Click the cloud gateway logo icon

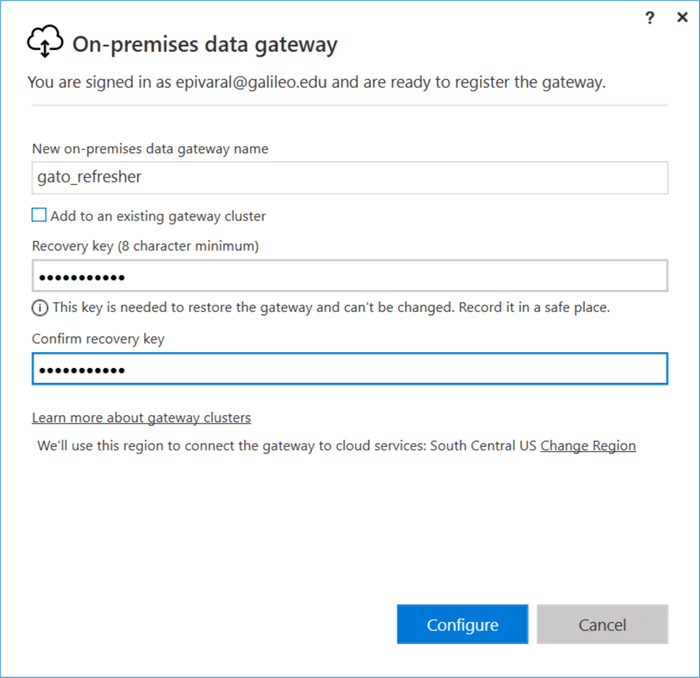[45, 43]
